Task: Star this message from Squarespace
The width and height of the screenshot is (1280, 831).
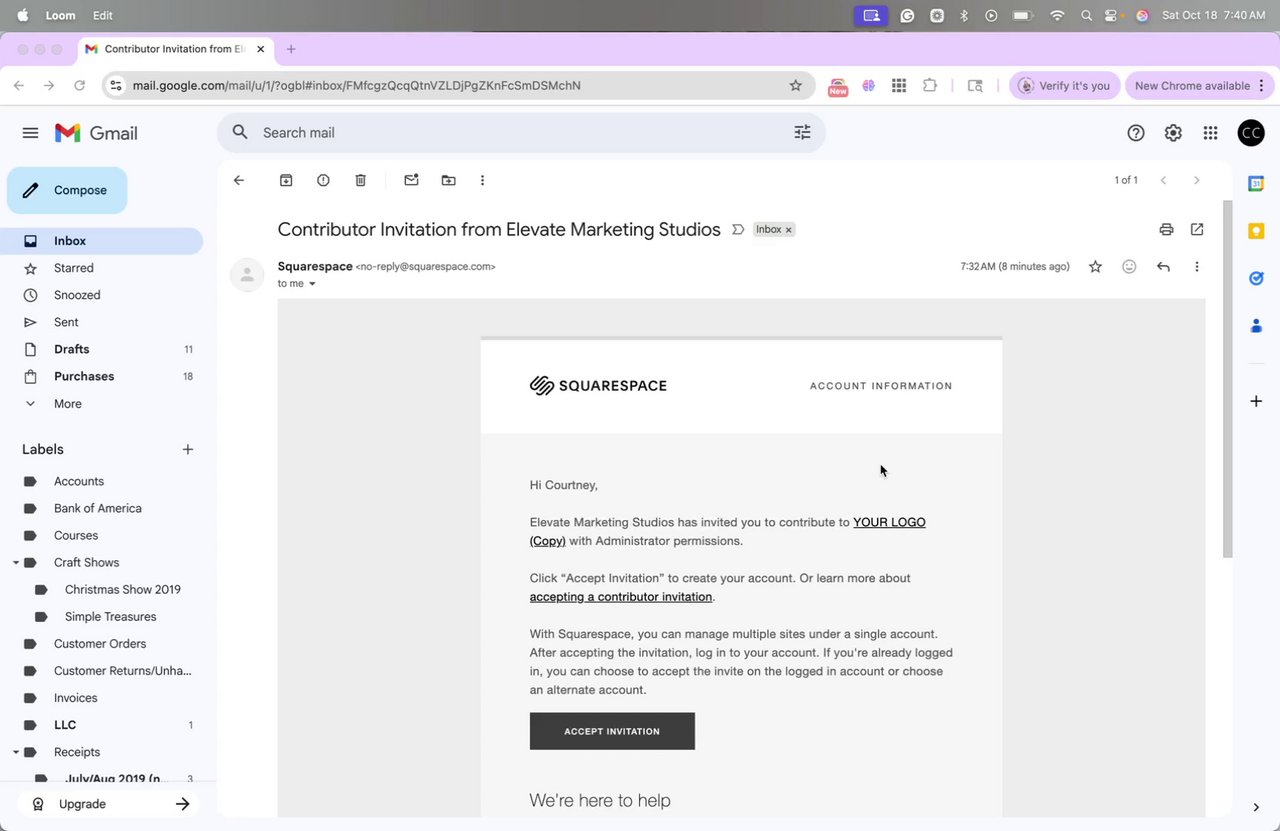Action: pyautogui.click(x=1095, y=266)
